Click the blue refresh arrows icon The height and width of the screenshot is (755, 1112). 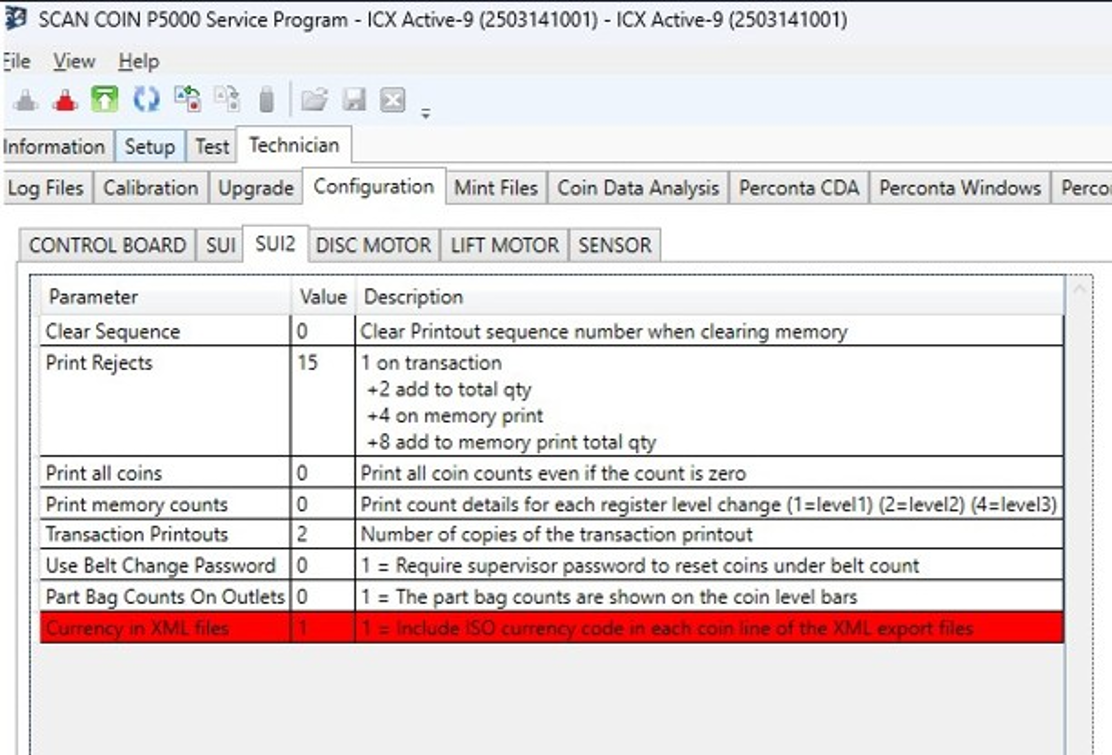[147, 99]
